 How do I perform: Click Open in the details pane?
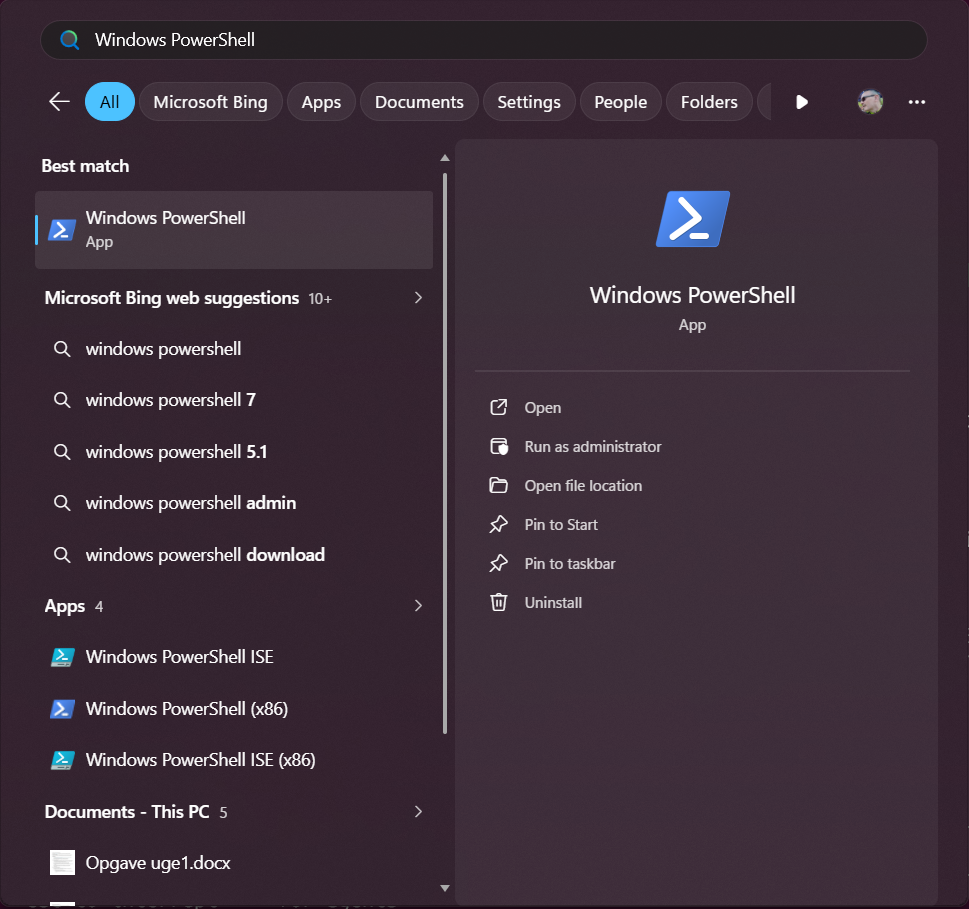pos(543,408)
